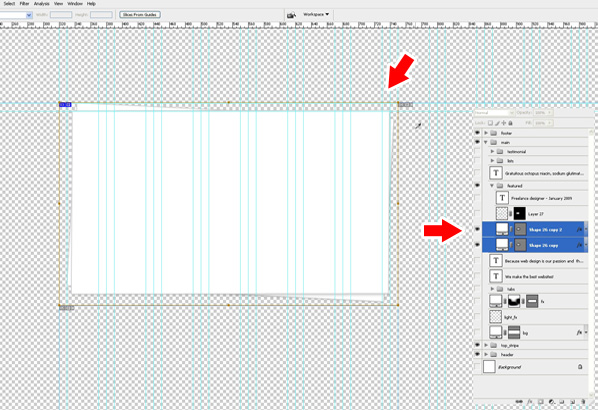The height and width of the screenshot is (410, 598).
Task: Open the Select menu
Action: (x=10, y=4)
